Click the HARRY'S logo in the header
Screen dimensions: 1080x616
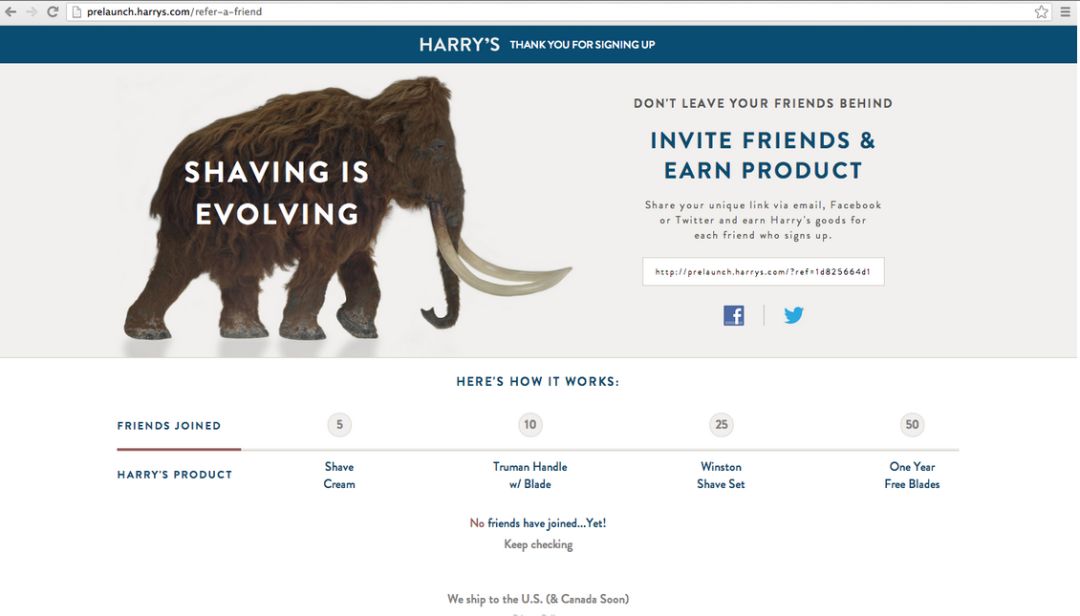pos(459,45)
